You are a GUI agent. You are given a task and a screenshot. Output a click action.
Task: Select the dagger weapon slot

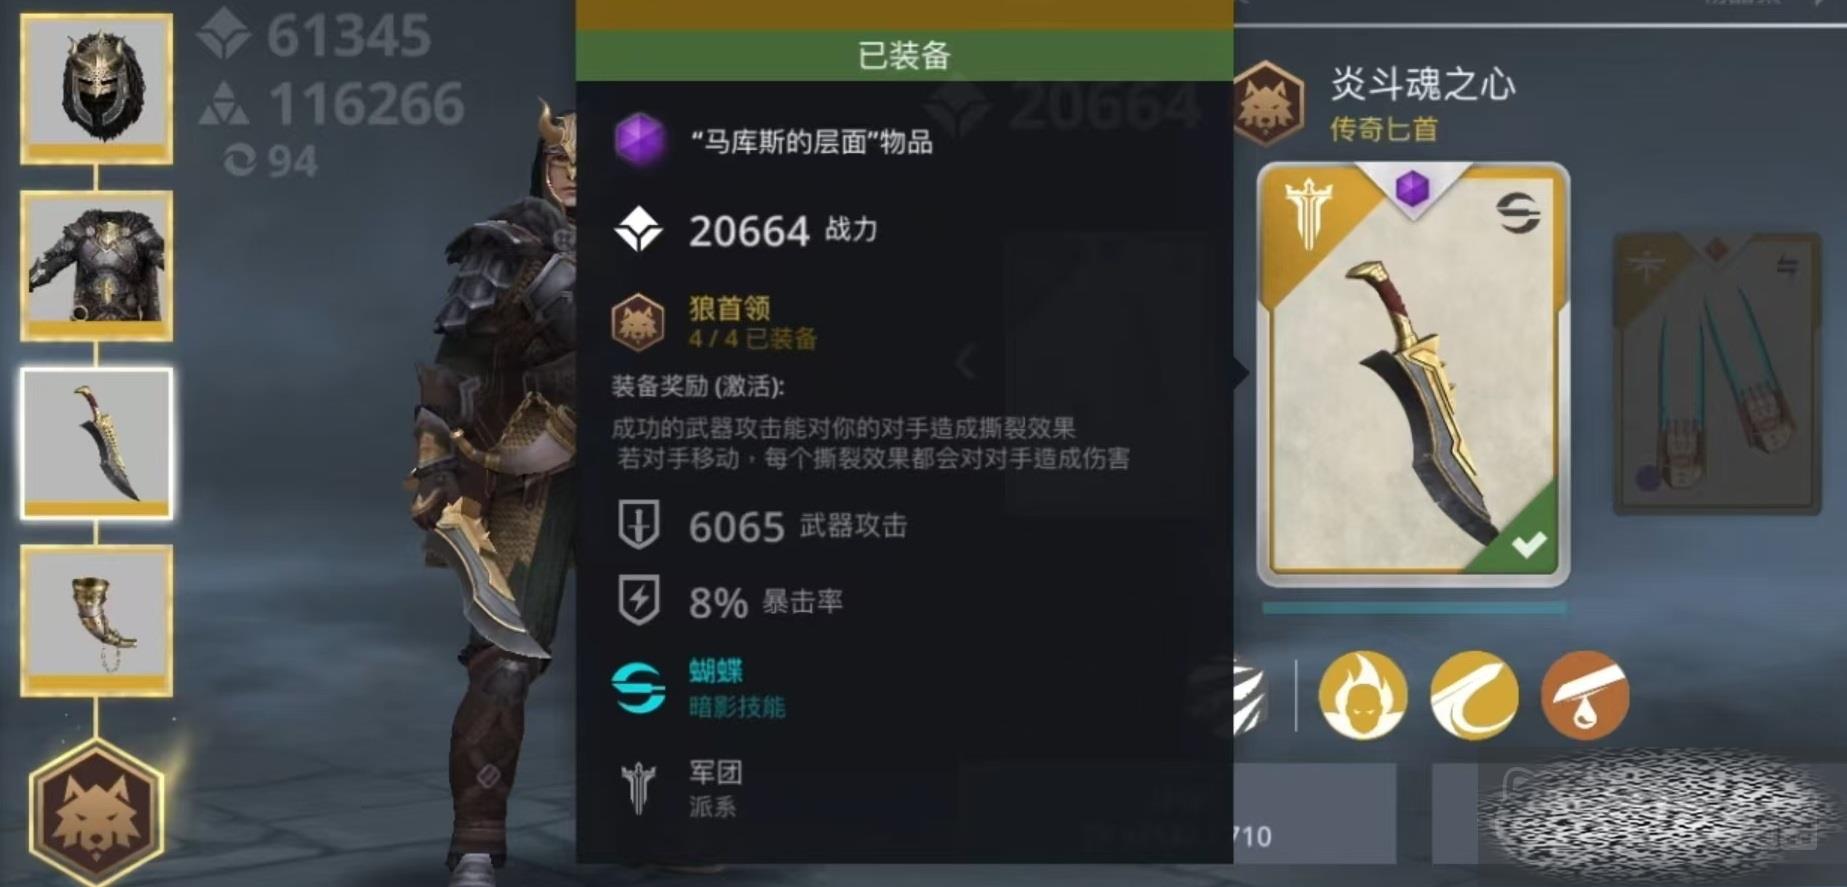coord(97,443)
